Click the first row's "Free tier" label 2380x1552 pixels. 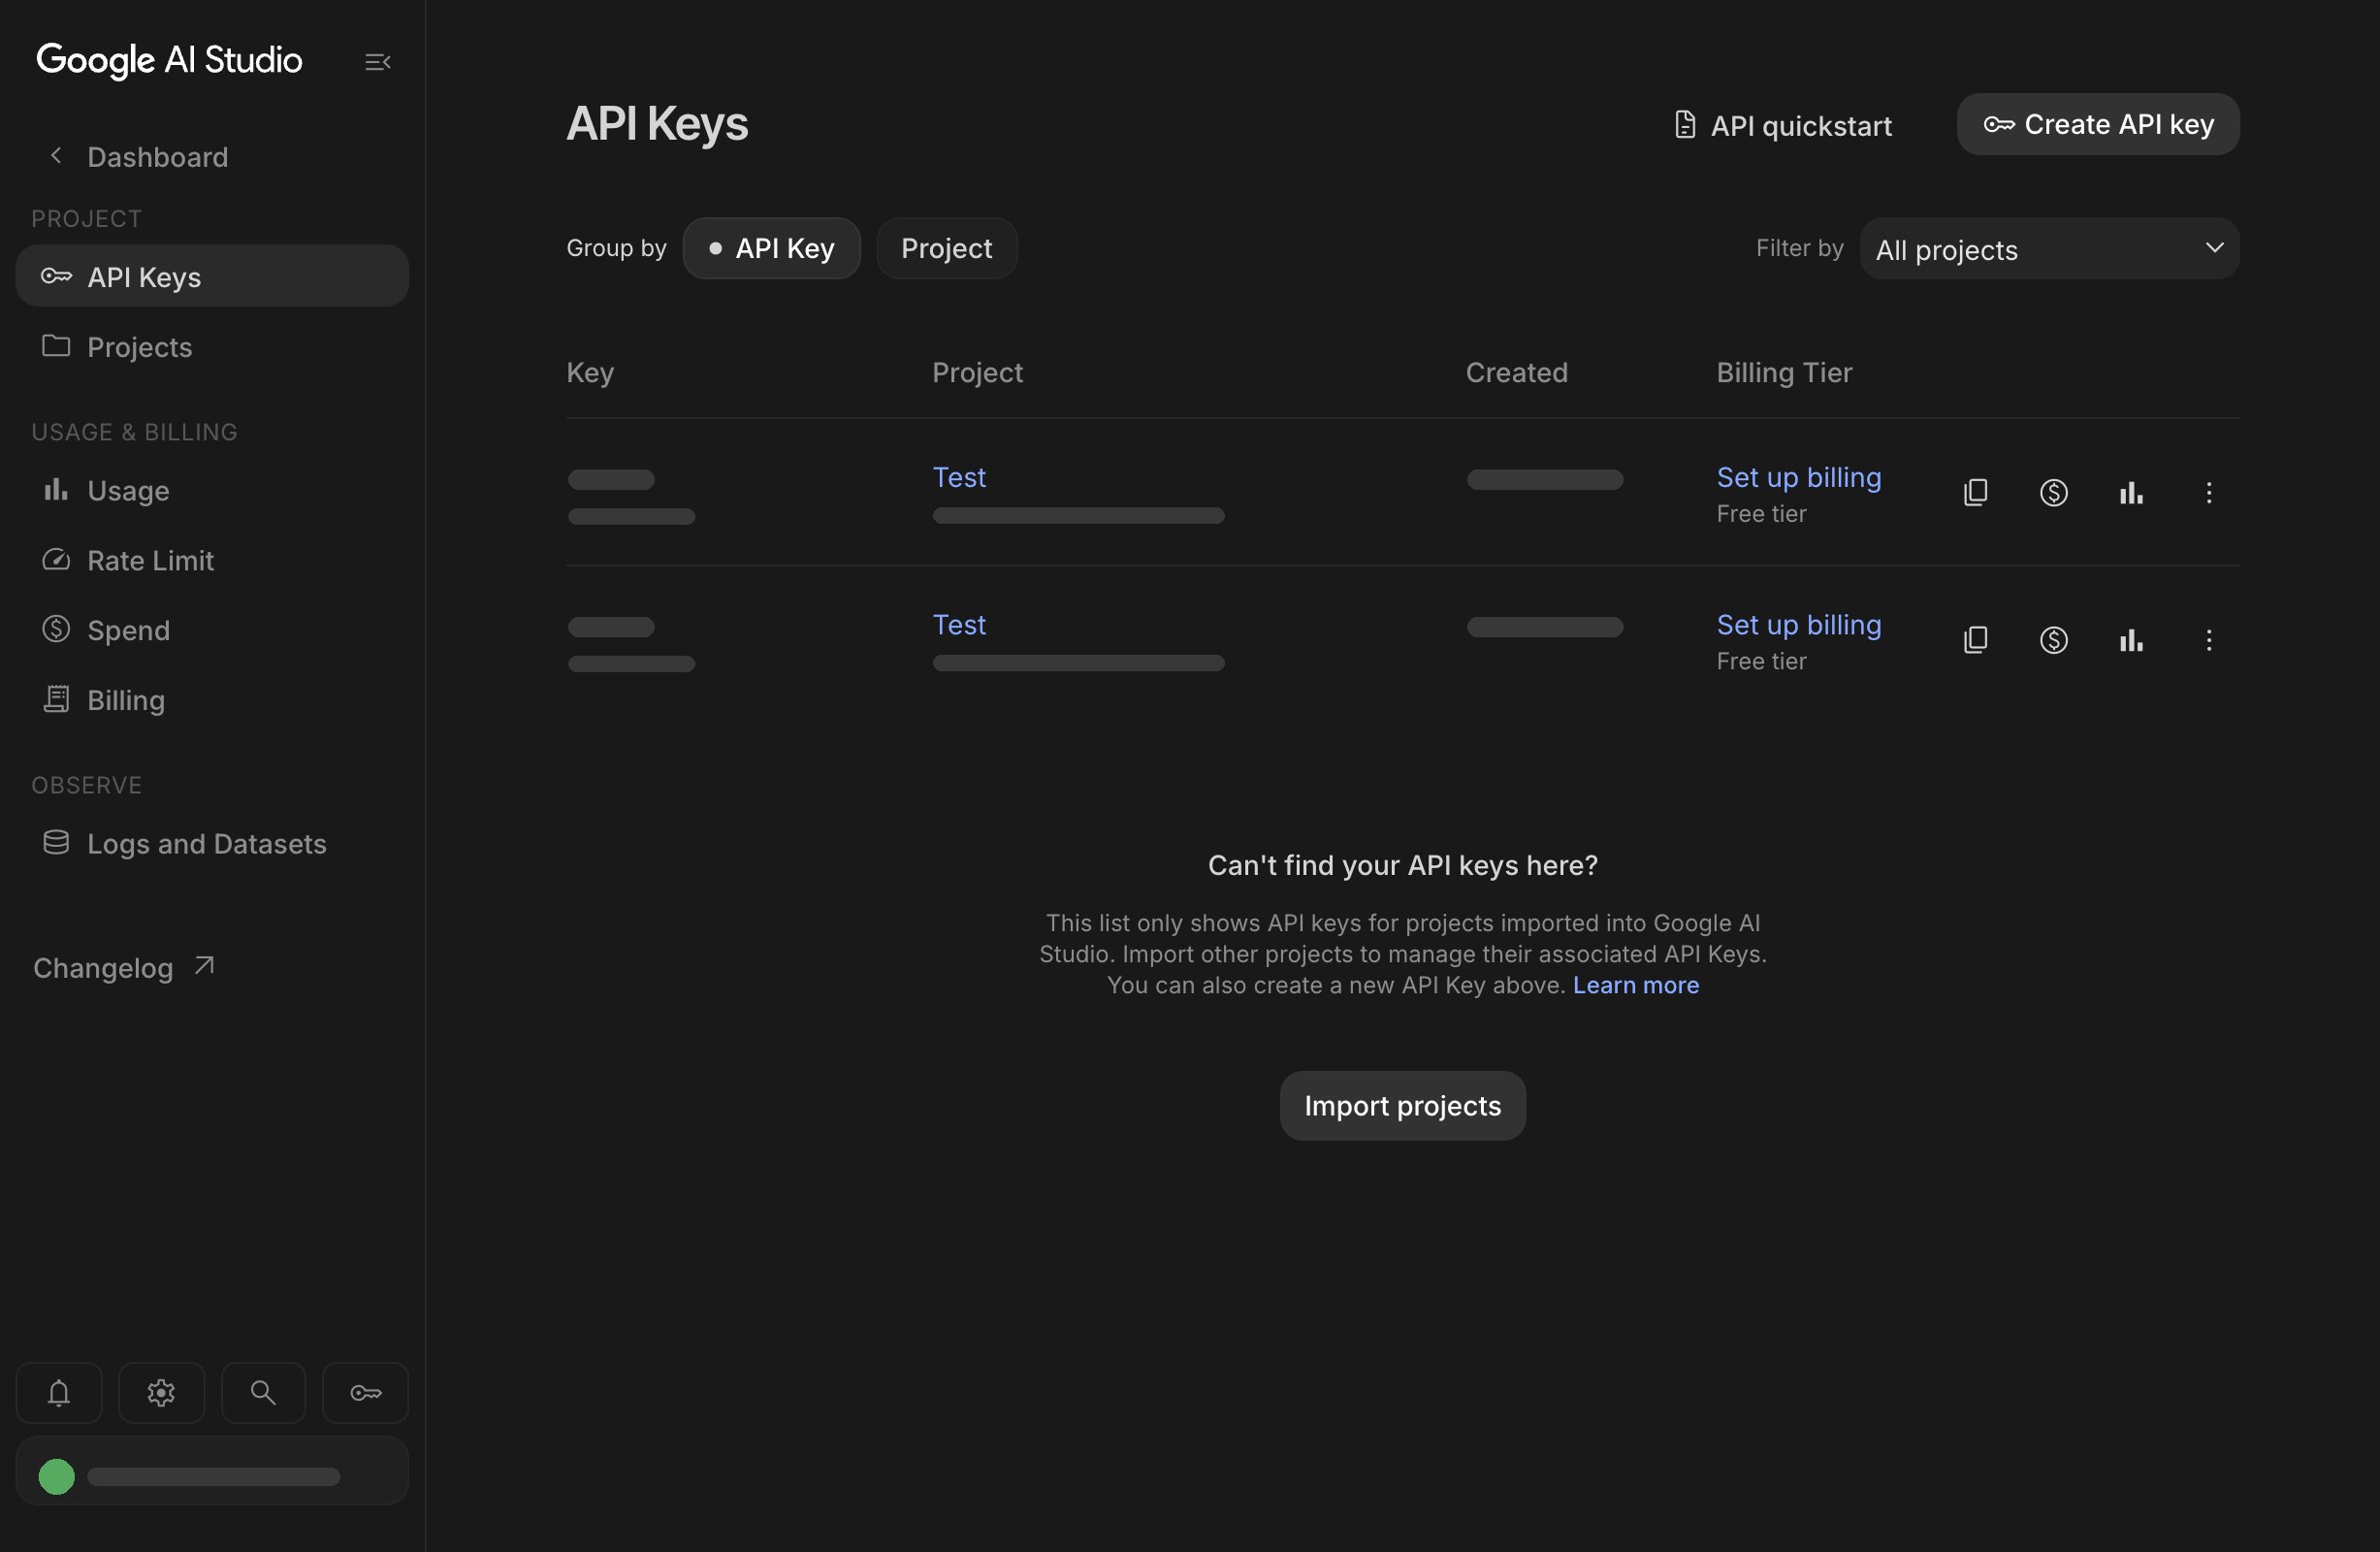click(1761, 514)
